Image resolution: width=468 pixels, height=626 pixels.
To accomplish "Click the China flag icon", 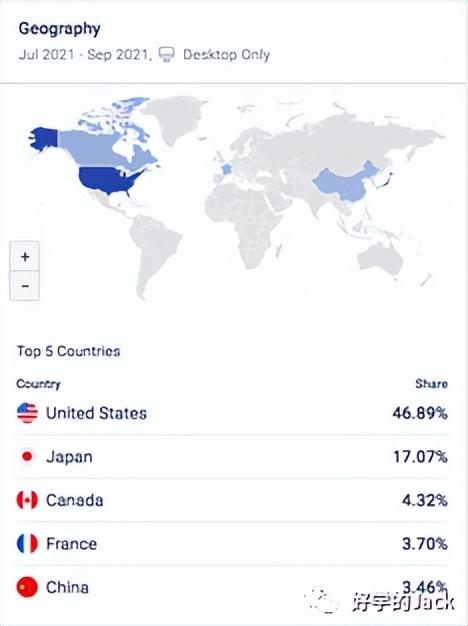I will (27, 587).
